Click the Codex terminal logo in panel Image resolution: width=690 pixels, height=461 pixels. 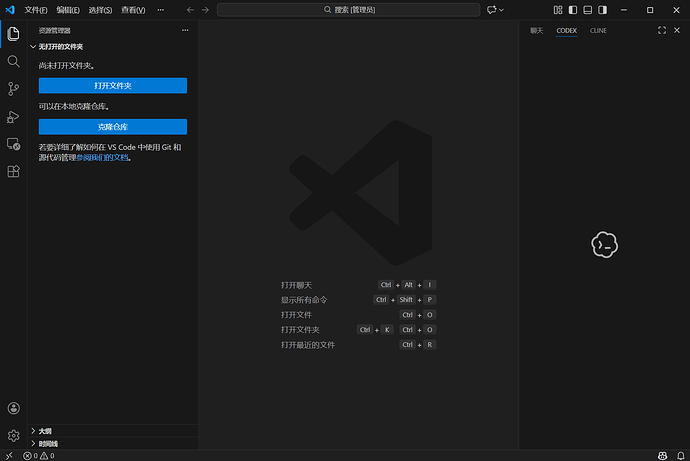605,245
